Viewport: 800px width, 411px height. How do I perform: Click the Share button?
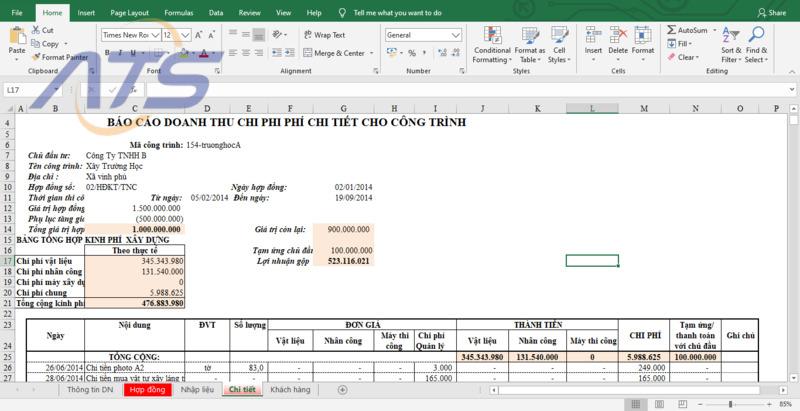tap(773, 13)
